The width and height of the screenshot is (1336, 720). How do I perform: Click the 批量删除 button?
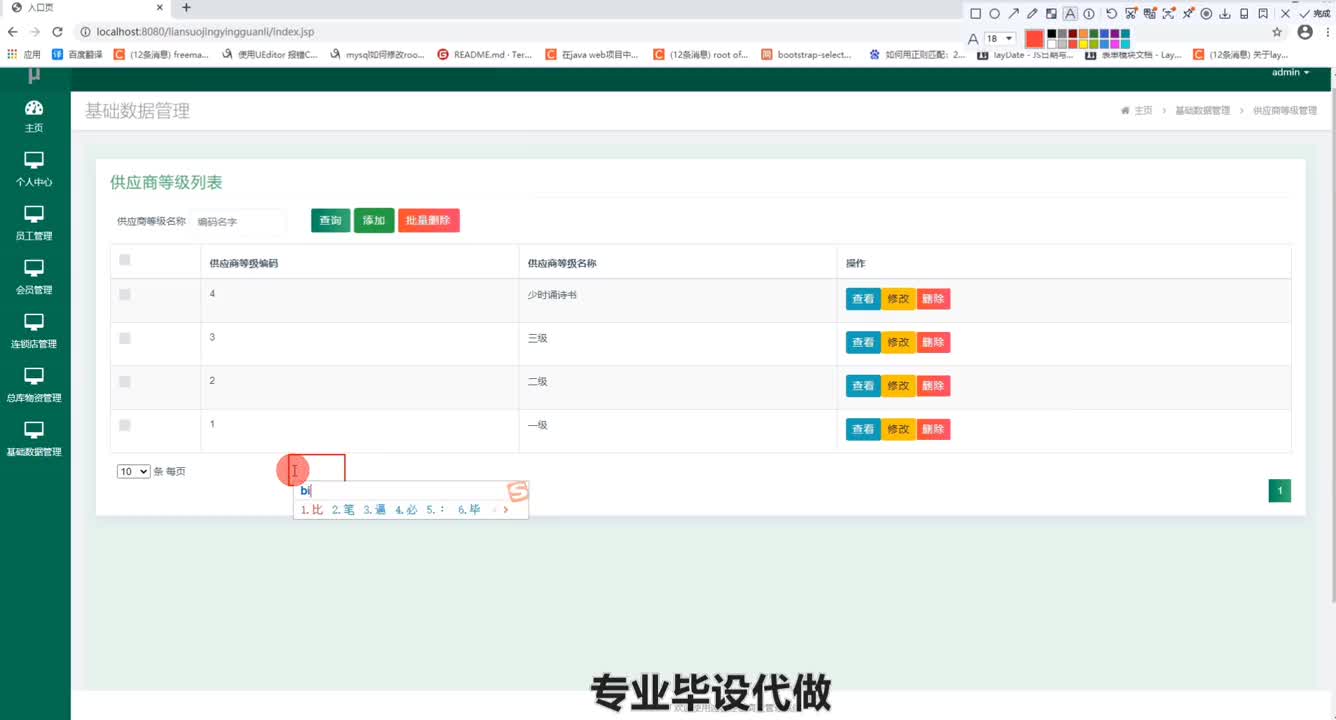(428, 220)
